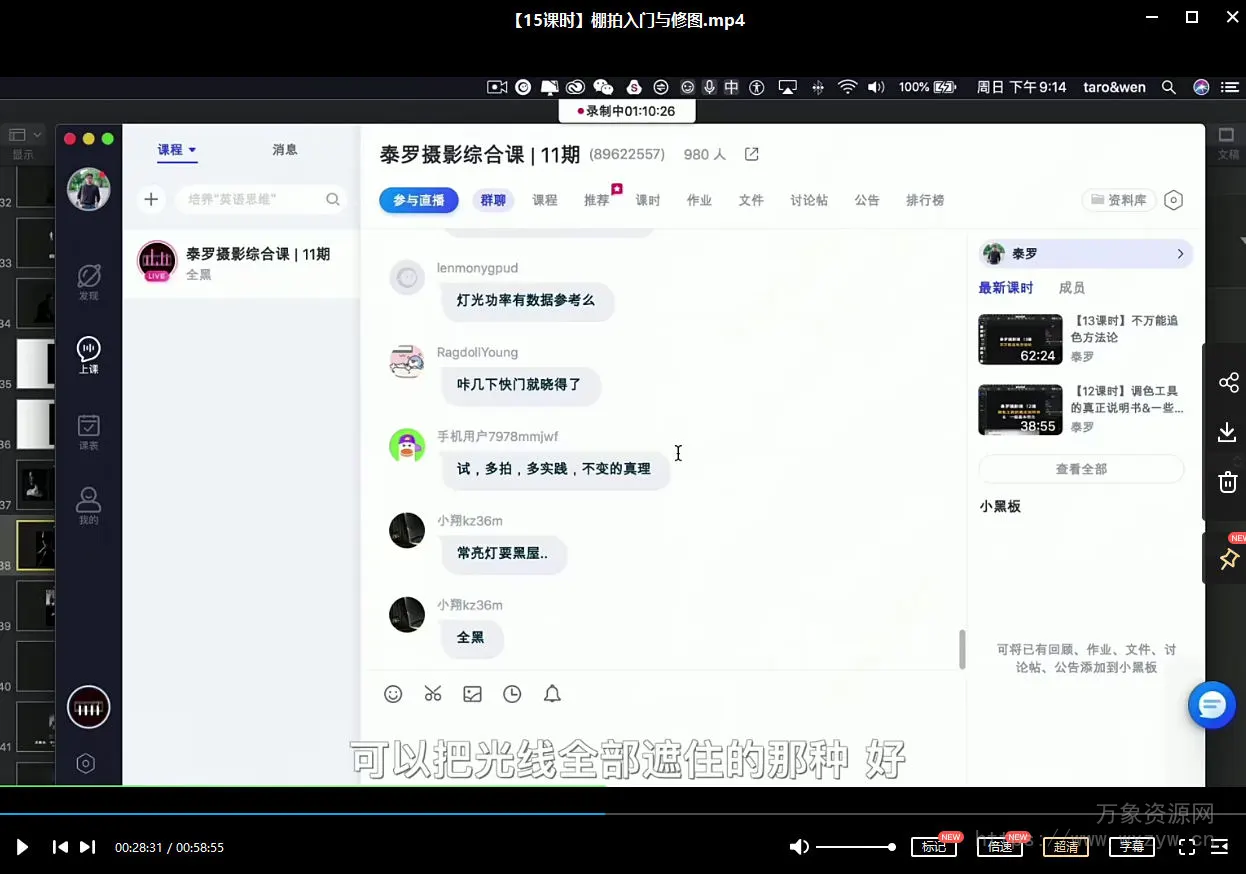
Task: Open chat history clock icon
Action: coord(512,694)
